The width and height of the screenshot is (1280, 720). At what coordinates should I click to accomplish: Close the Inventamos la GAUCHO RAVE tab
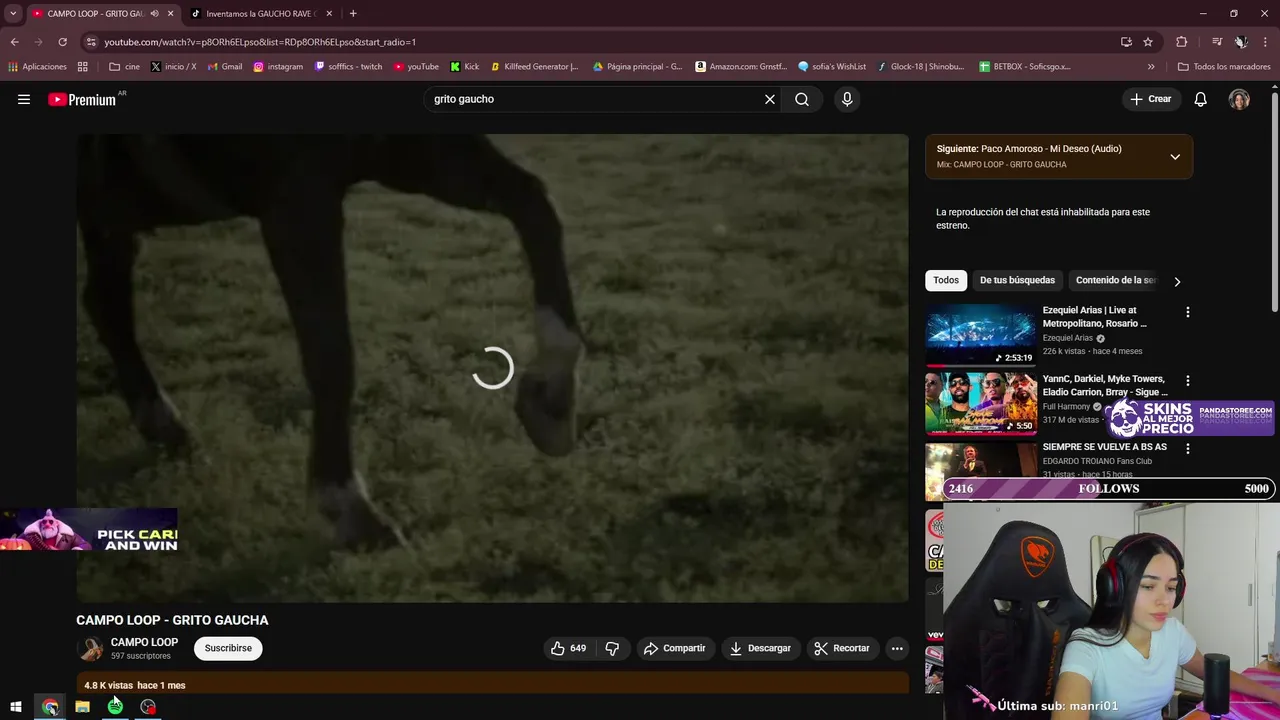[x=329, y=13]
